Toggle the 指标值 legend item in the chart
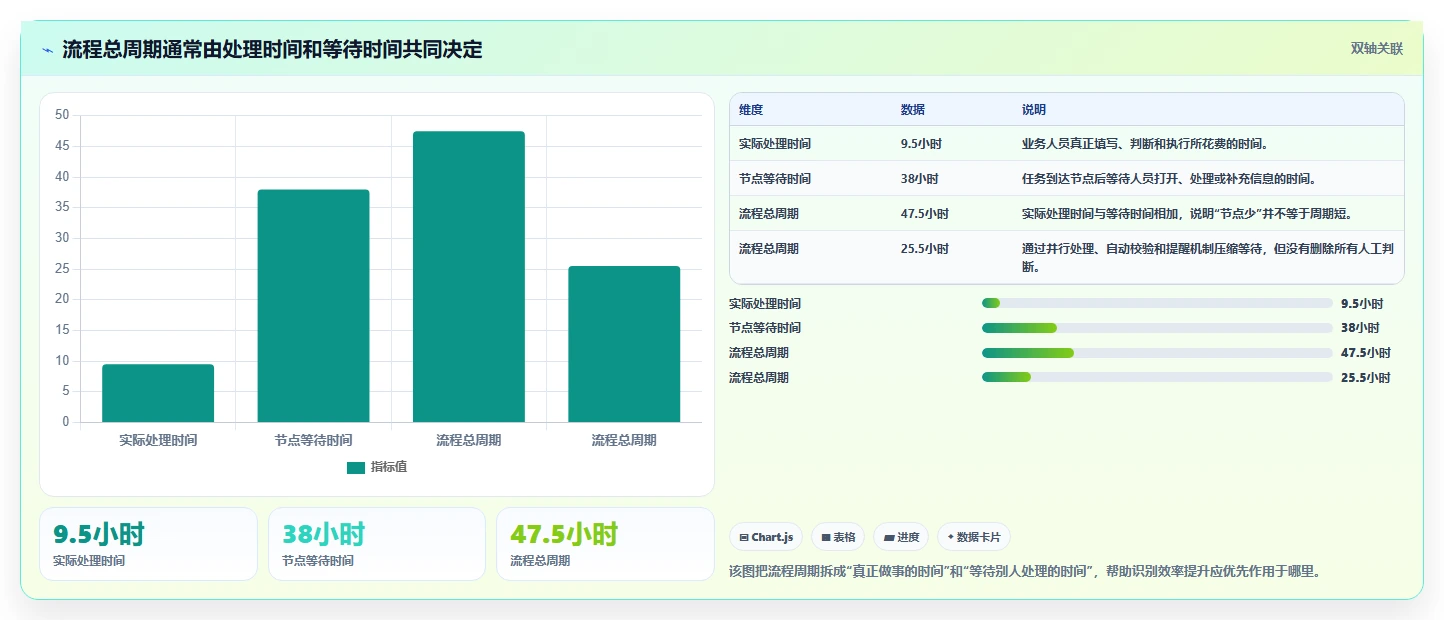Screen dimensions: 1444x620 [377, 467]
